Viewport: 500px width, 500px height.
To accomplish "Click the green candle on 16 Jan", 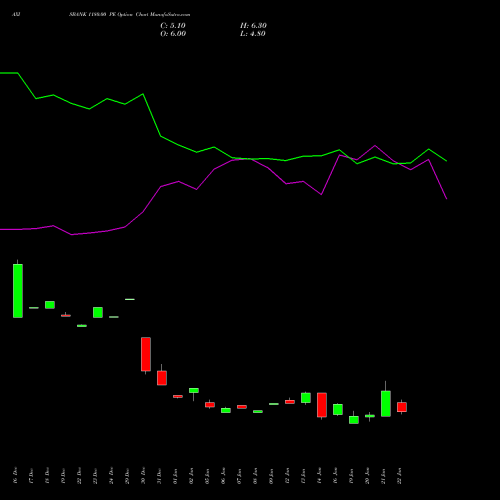I will click(338, 409).
